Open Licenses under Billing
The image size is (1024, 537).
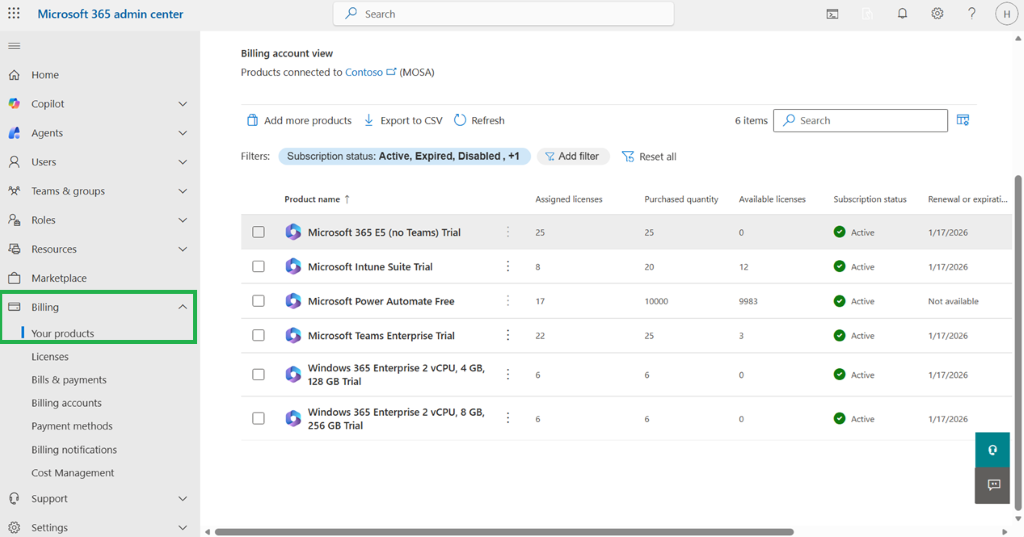pos(50,357)
